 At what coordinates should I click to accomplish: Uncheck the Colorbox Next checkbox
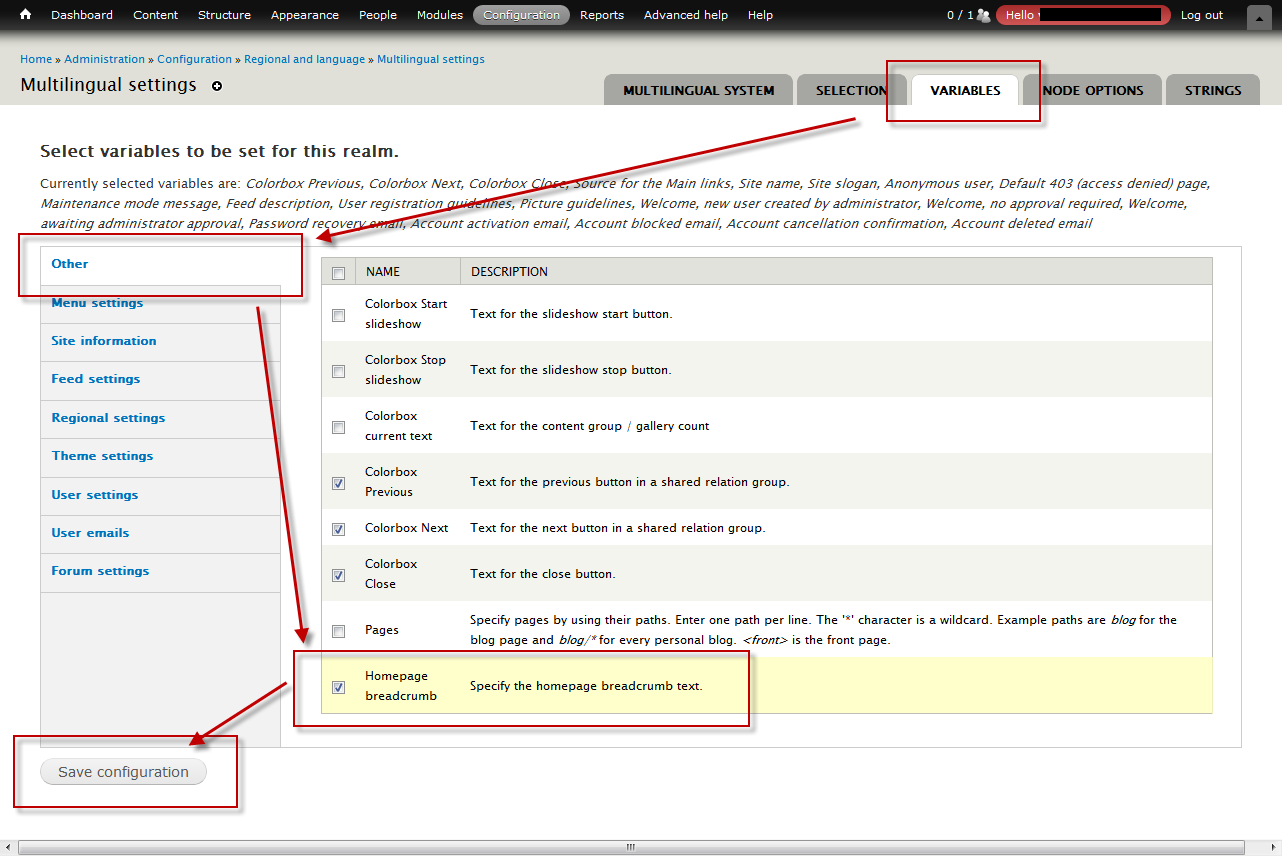tap(339, 529)
